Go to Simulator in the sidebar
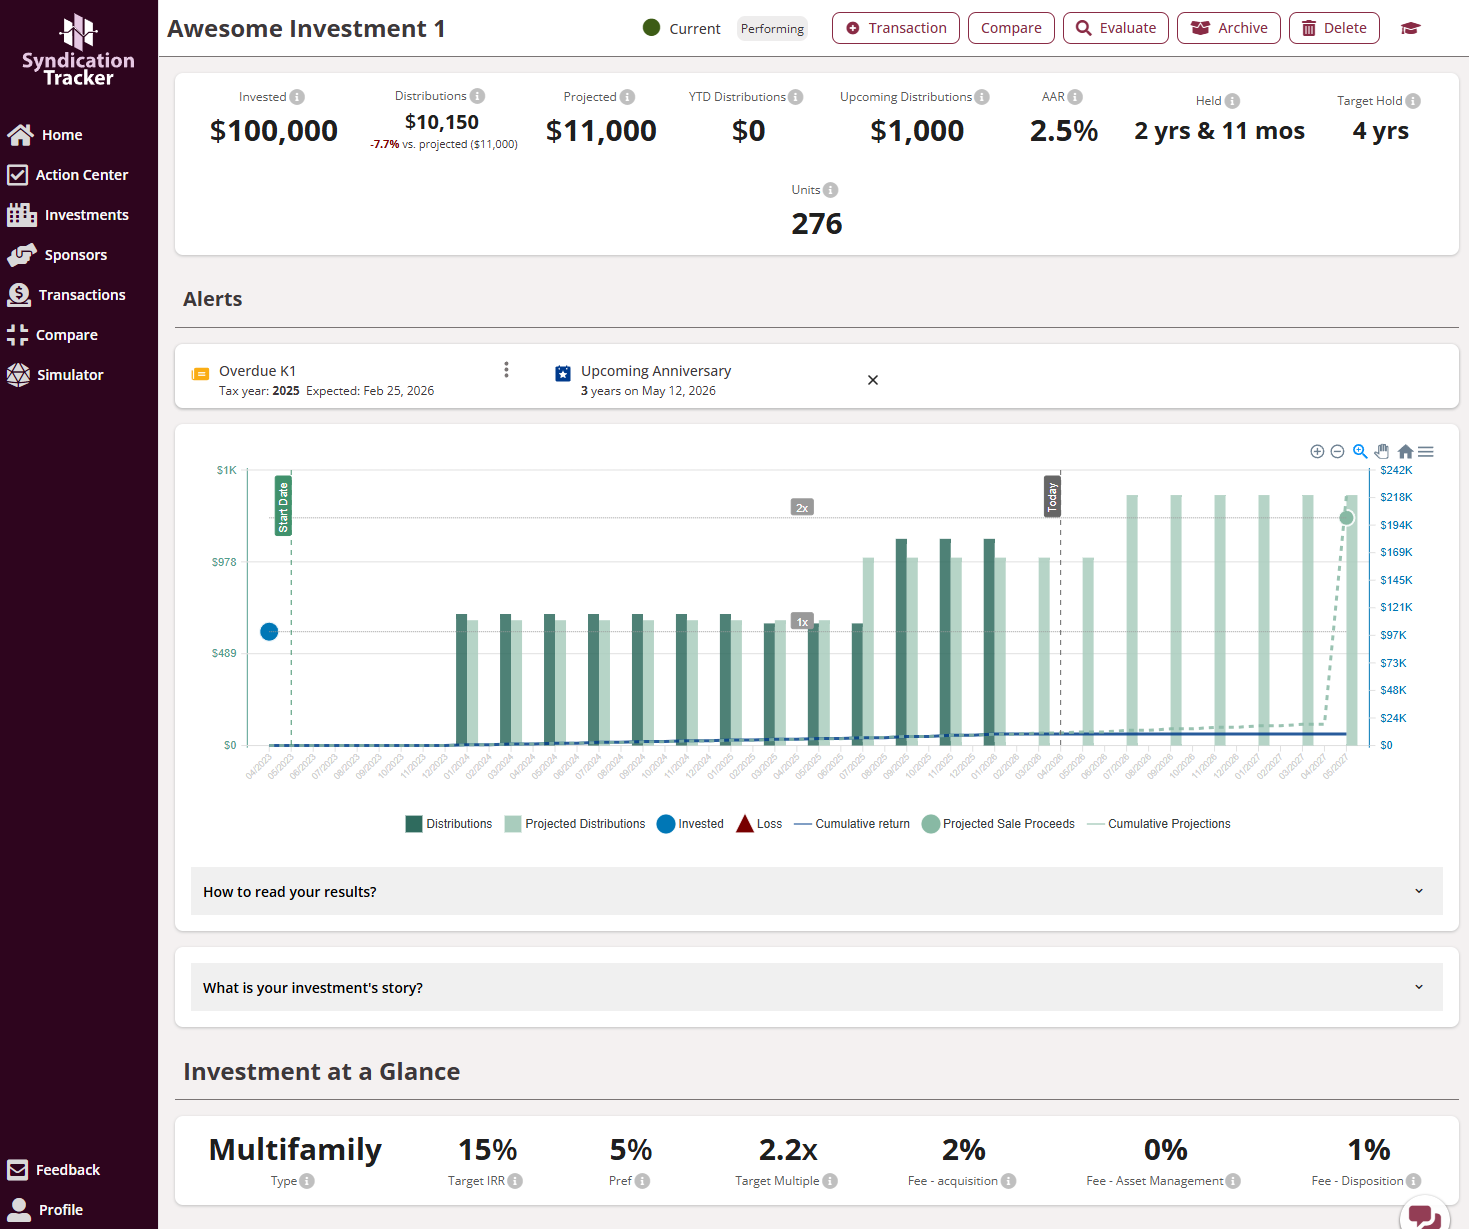 point(70,375)
